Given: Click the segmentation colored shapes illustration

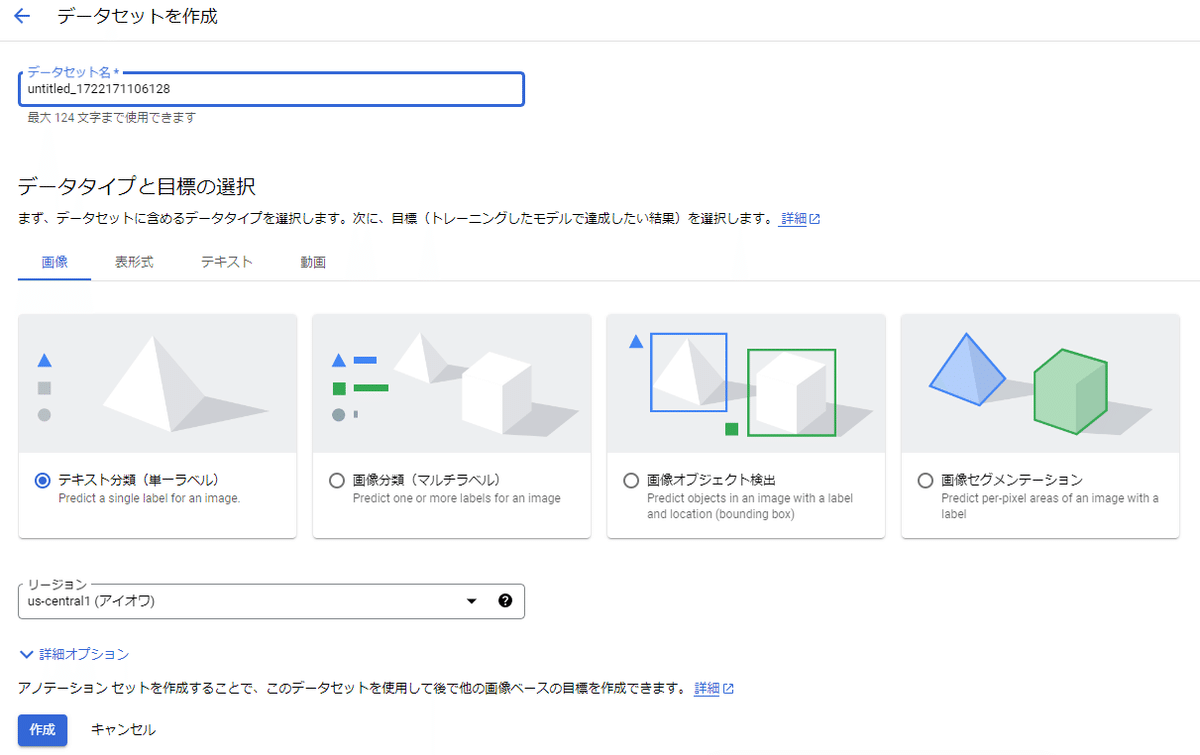Looking at the screenshot, I should coord(1040,383).
